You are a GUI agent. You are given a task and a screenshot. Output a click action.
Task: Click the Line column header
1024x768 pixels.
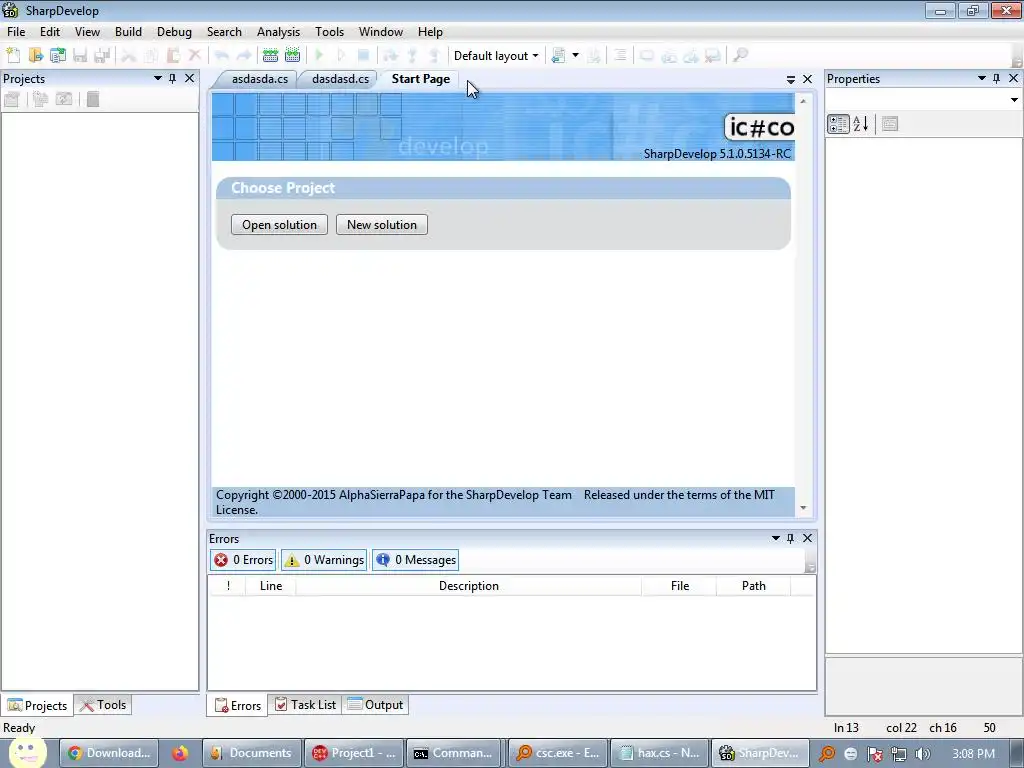point(270,586)
